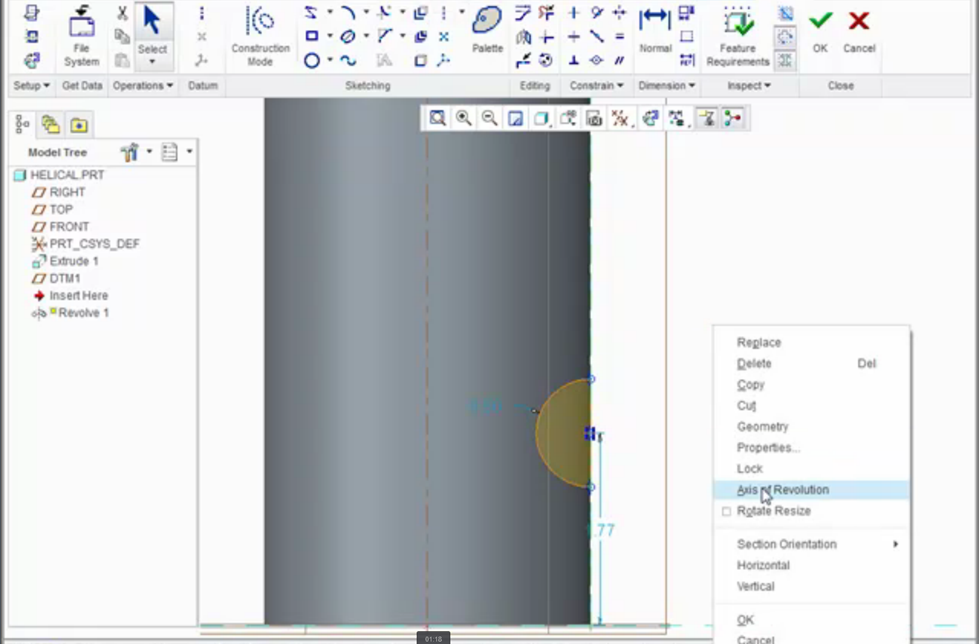This screenshot has height=644, width=979.
Task: Toggle shaded display mode in graphics toolbar
Action: click(539, 118)
